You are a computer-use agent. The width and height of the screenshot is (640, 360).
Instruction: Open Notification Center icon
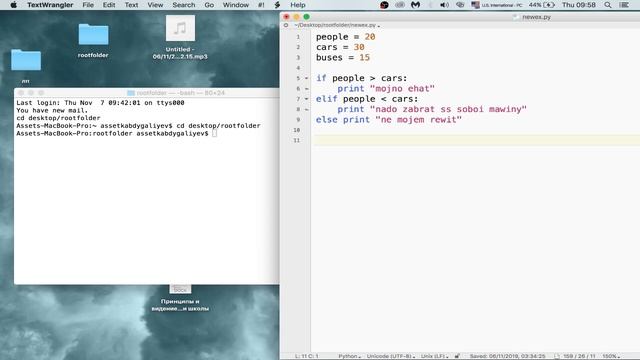[x=624, y=5]
